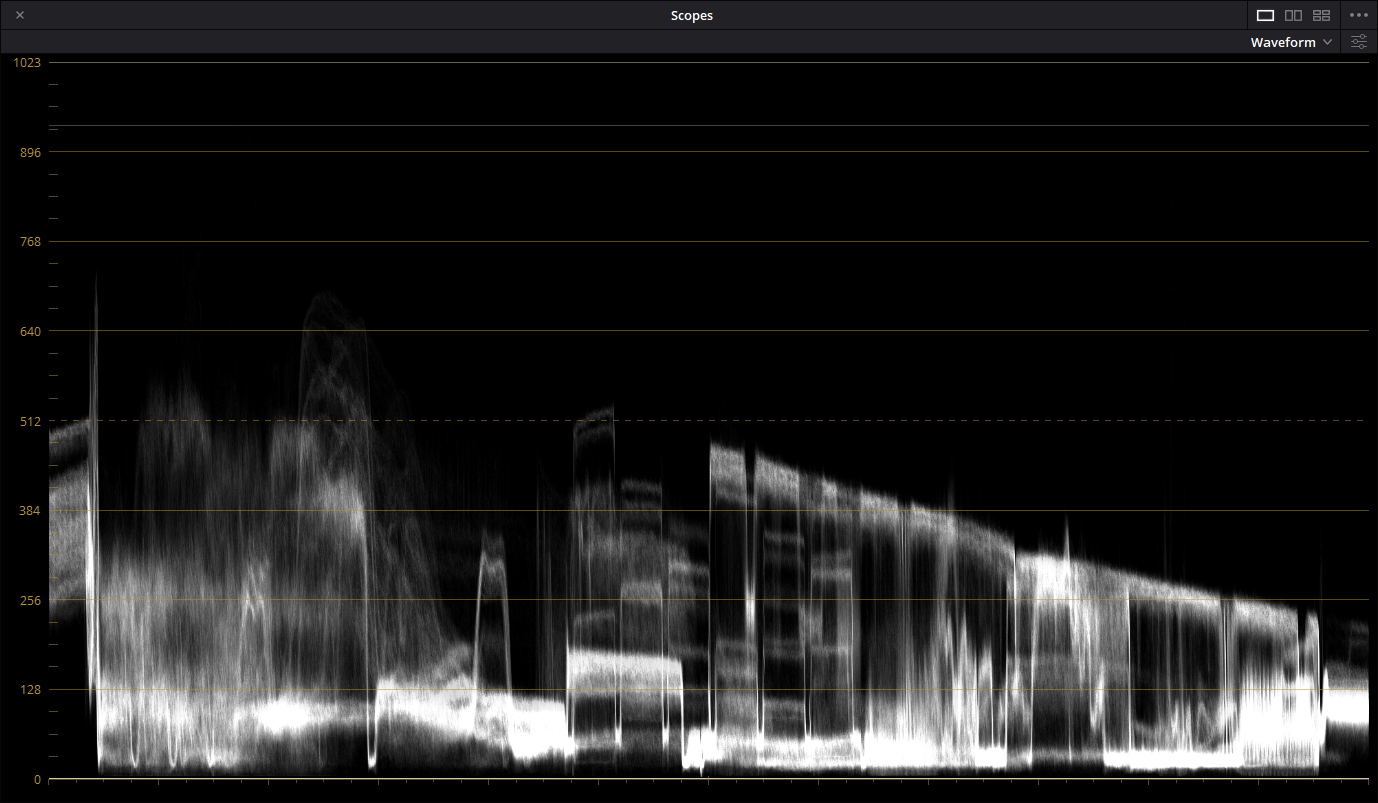Click the 0 label at scale bottom
This screenshot has height=803, width=1378.
coord(37,779)
